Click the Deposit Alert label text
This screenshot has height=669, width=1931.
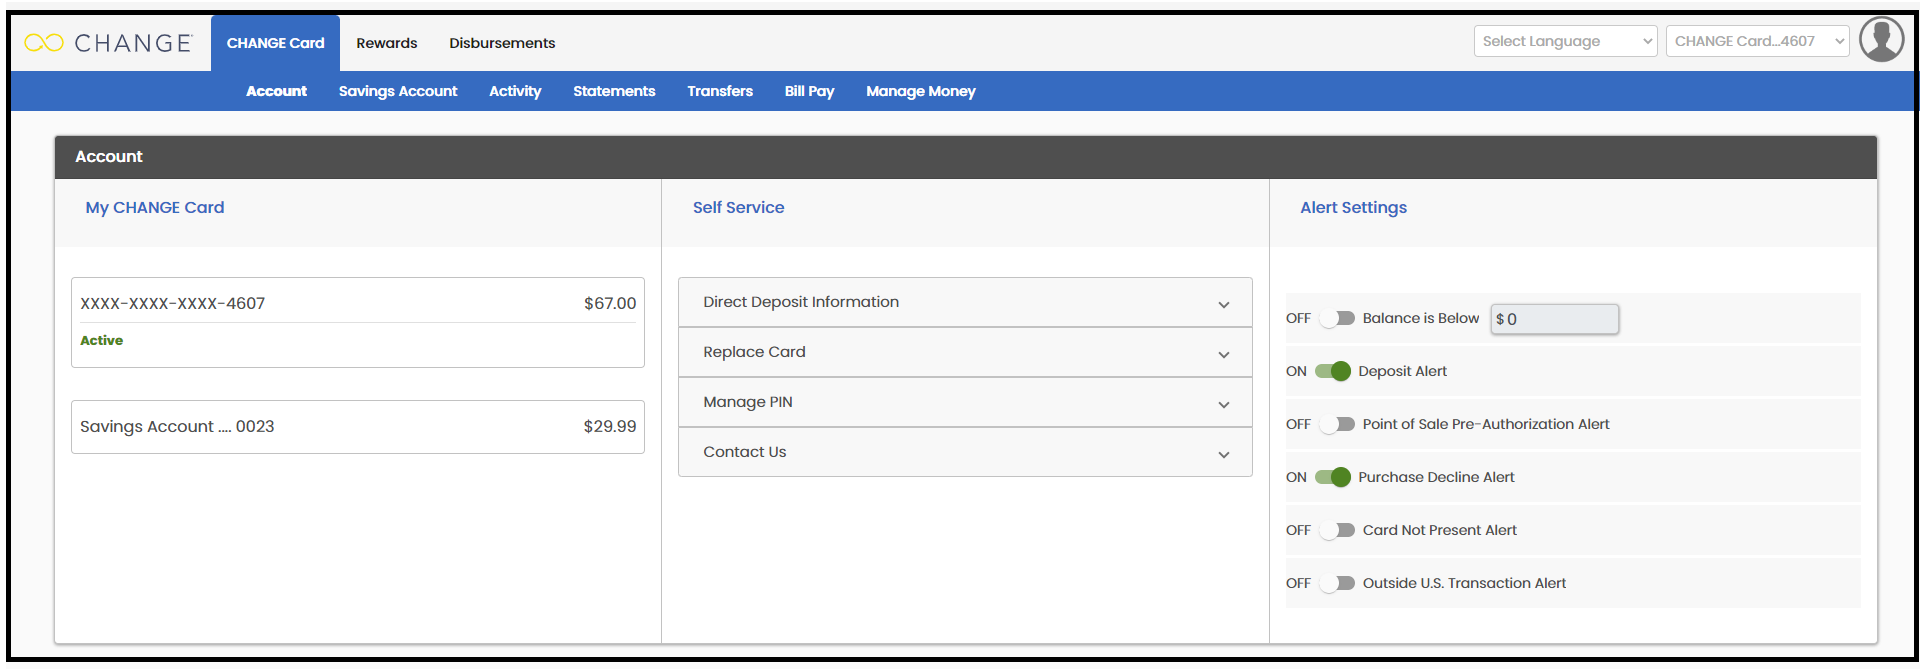pyautogui.click(x=1402, y=371)
